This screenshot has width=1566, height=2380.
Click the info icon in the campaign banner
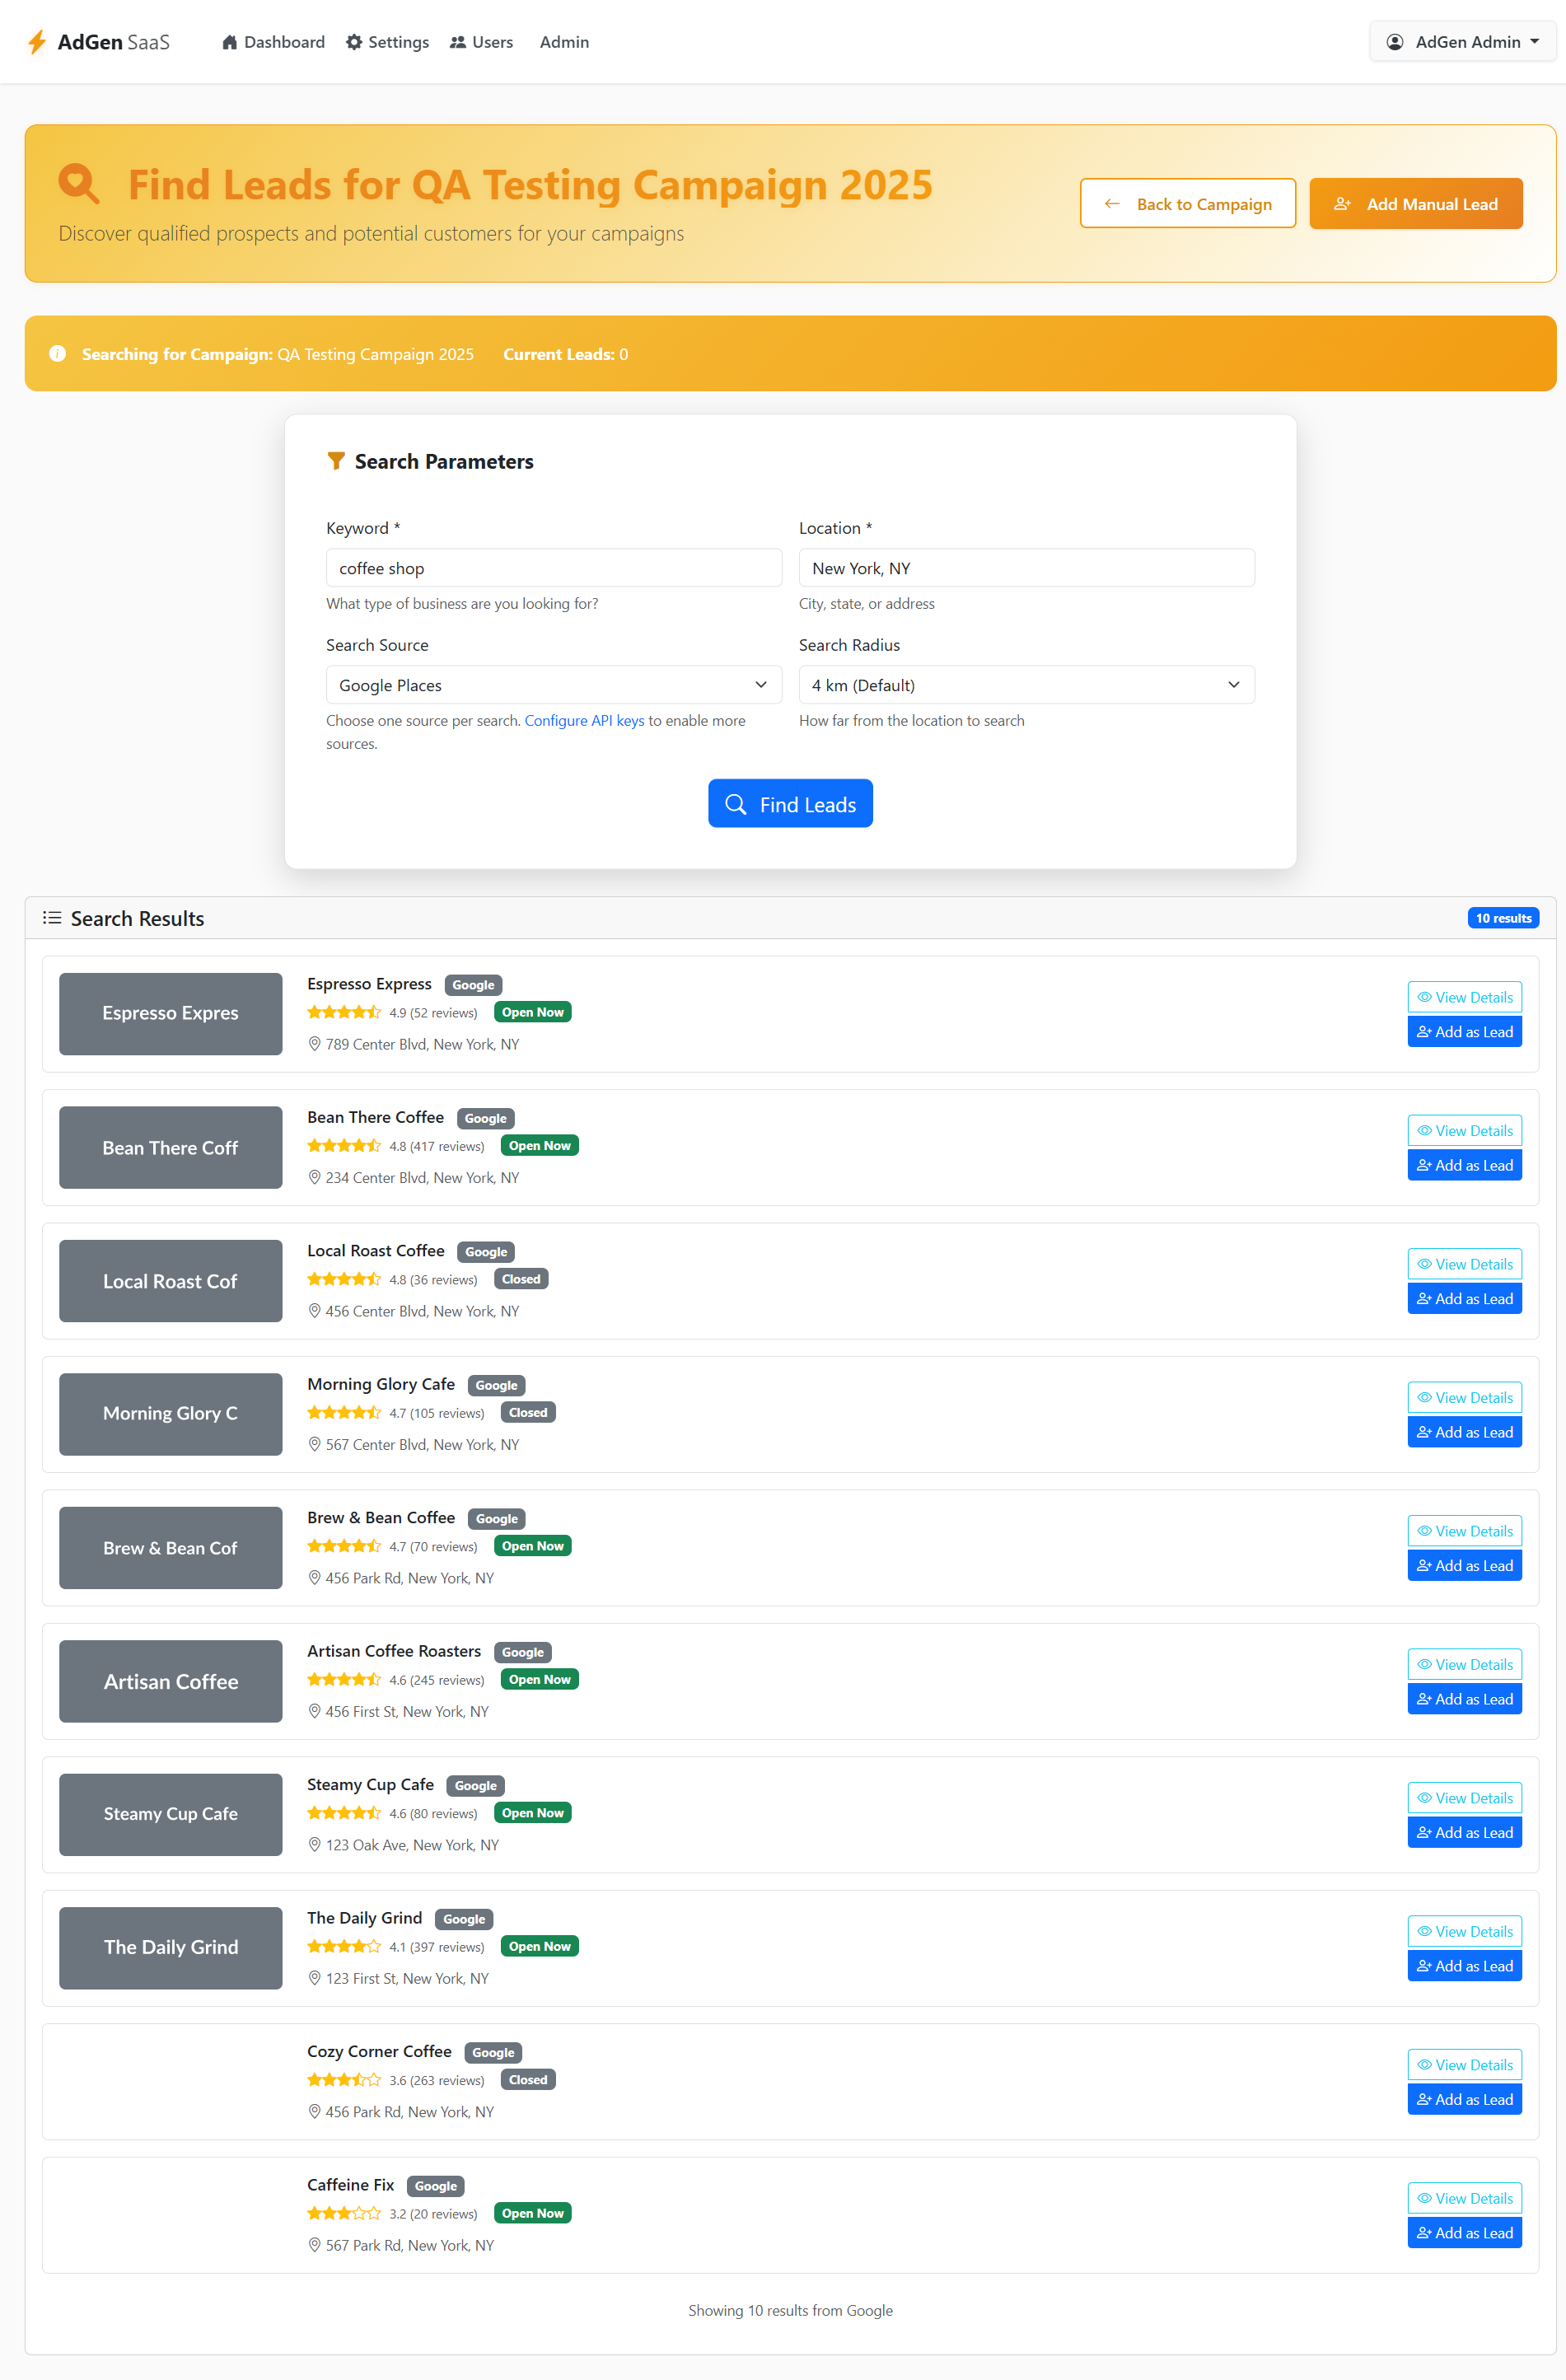pos(58,354)
